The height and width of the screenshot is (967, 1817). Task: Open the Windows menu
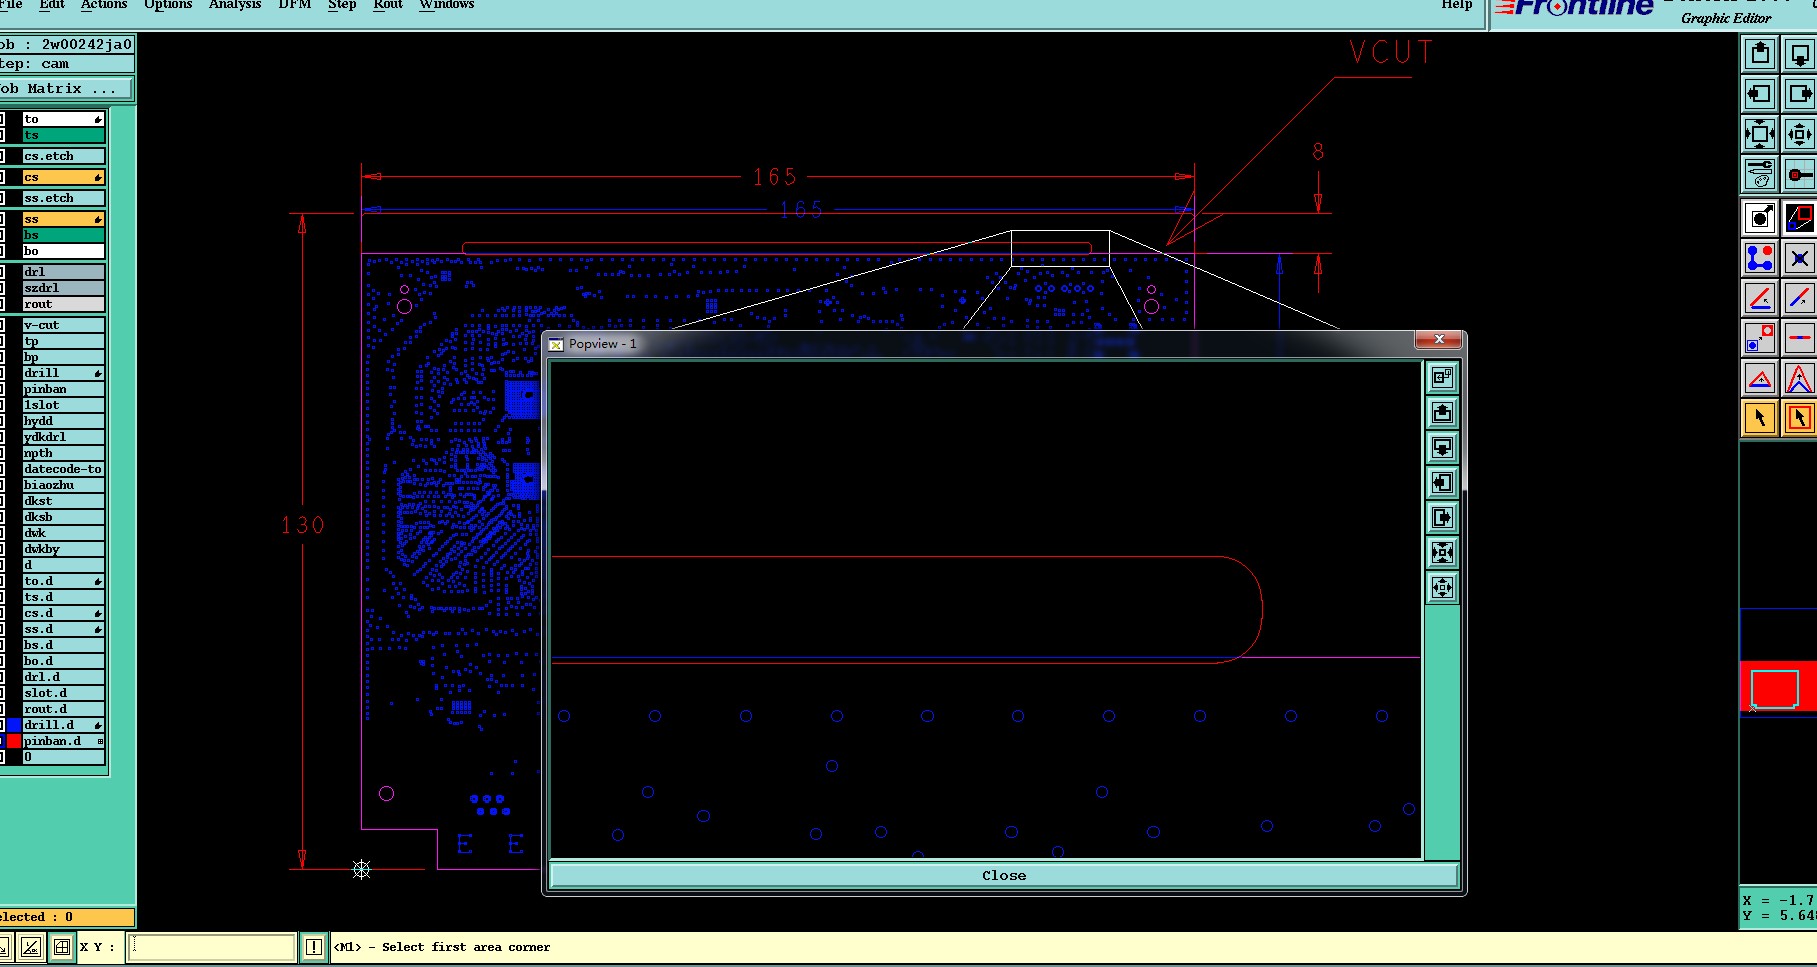pos(447,5)
